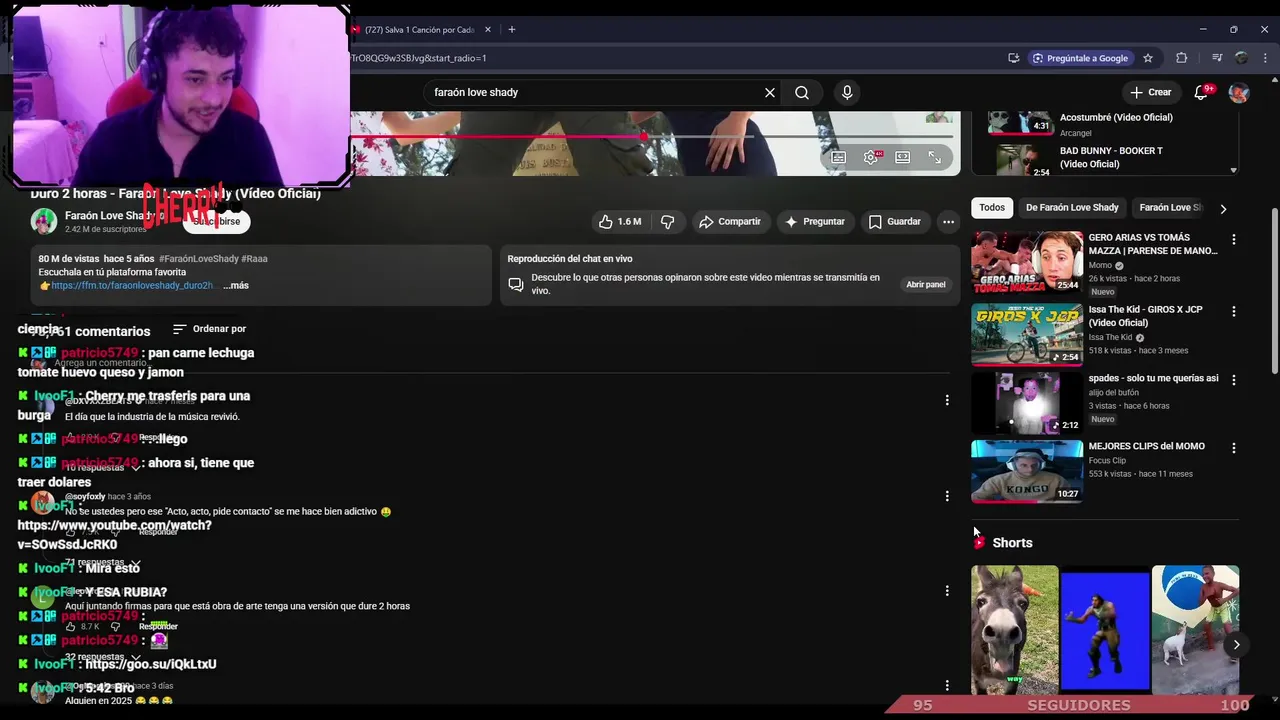The image size is (1280, 720).
Task: Click install app icon in address bar
Action: pyautogui.click(x=1014, y=58)
